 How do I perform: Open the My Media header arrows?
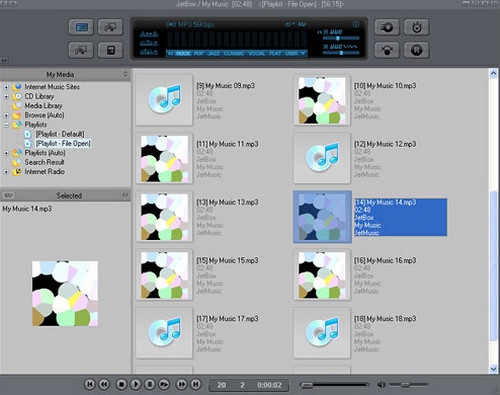[x=125, y=74]
